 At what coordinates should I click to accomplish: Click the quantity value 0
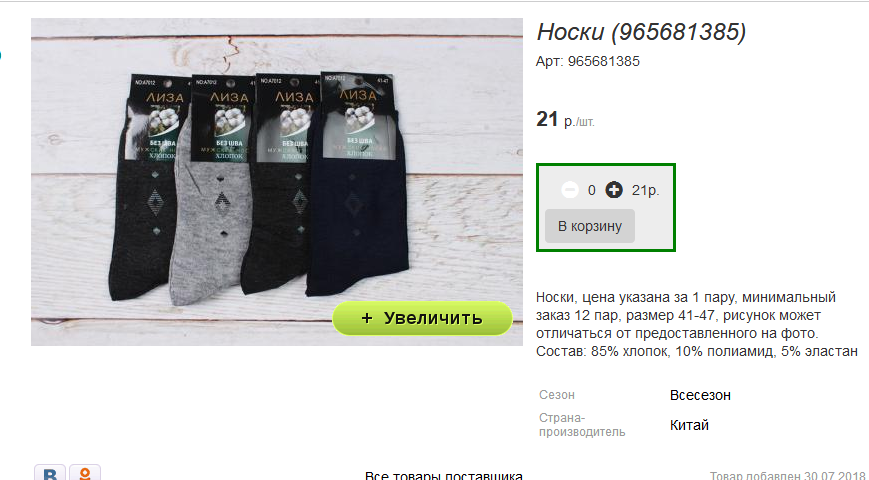pyautogui.click(x=591, y=191)
